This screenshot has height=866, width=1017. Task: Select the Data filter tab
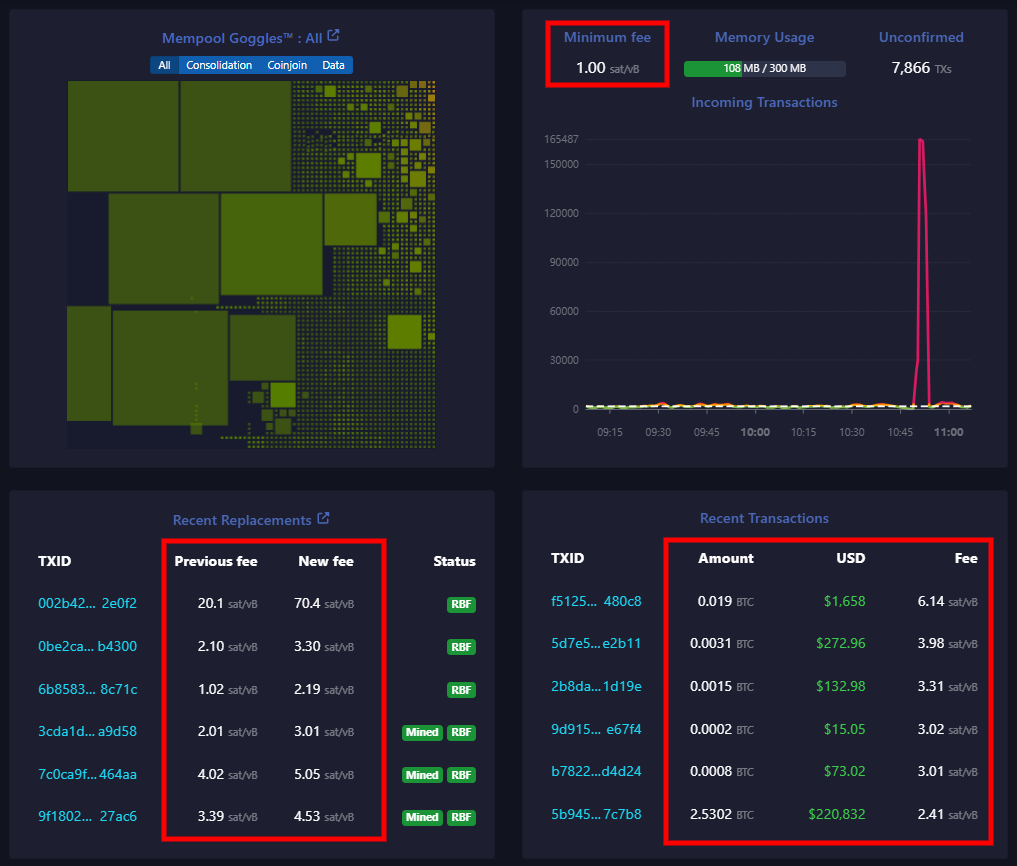pyautogui.click(x=333, y=65)
